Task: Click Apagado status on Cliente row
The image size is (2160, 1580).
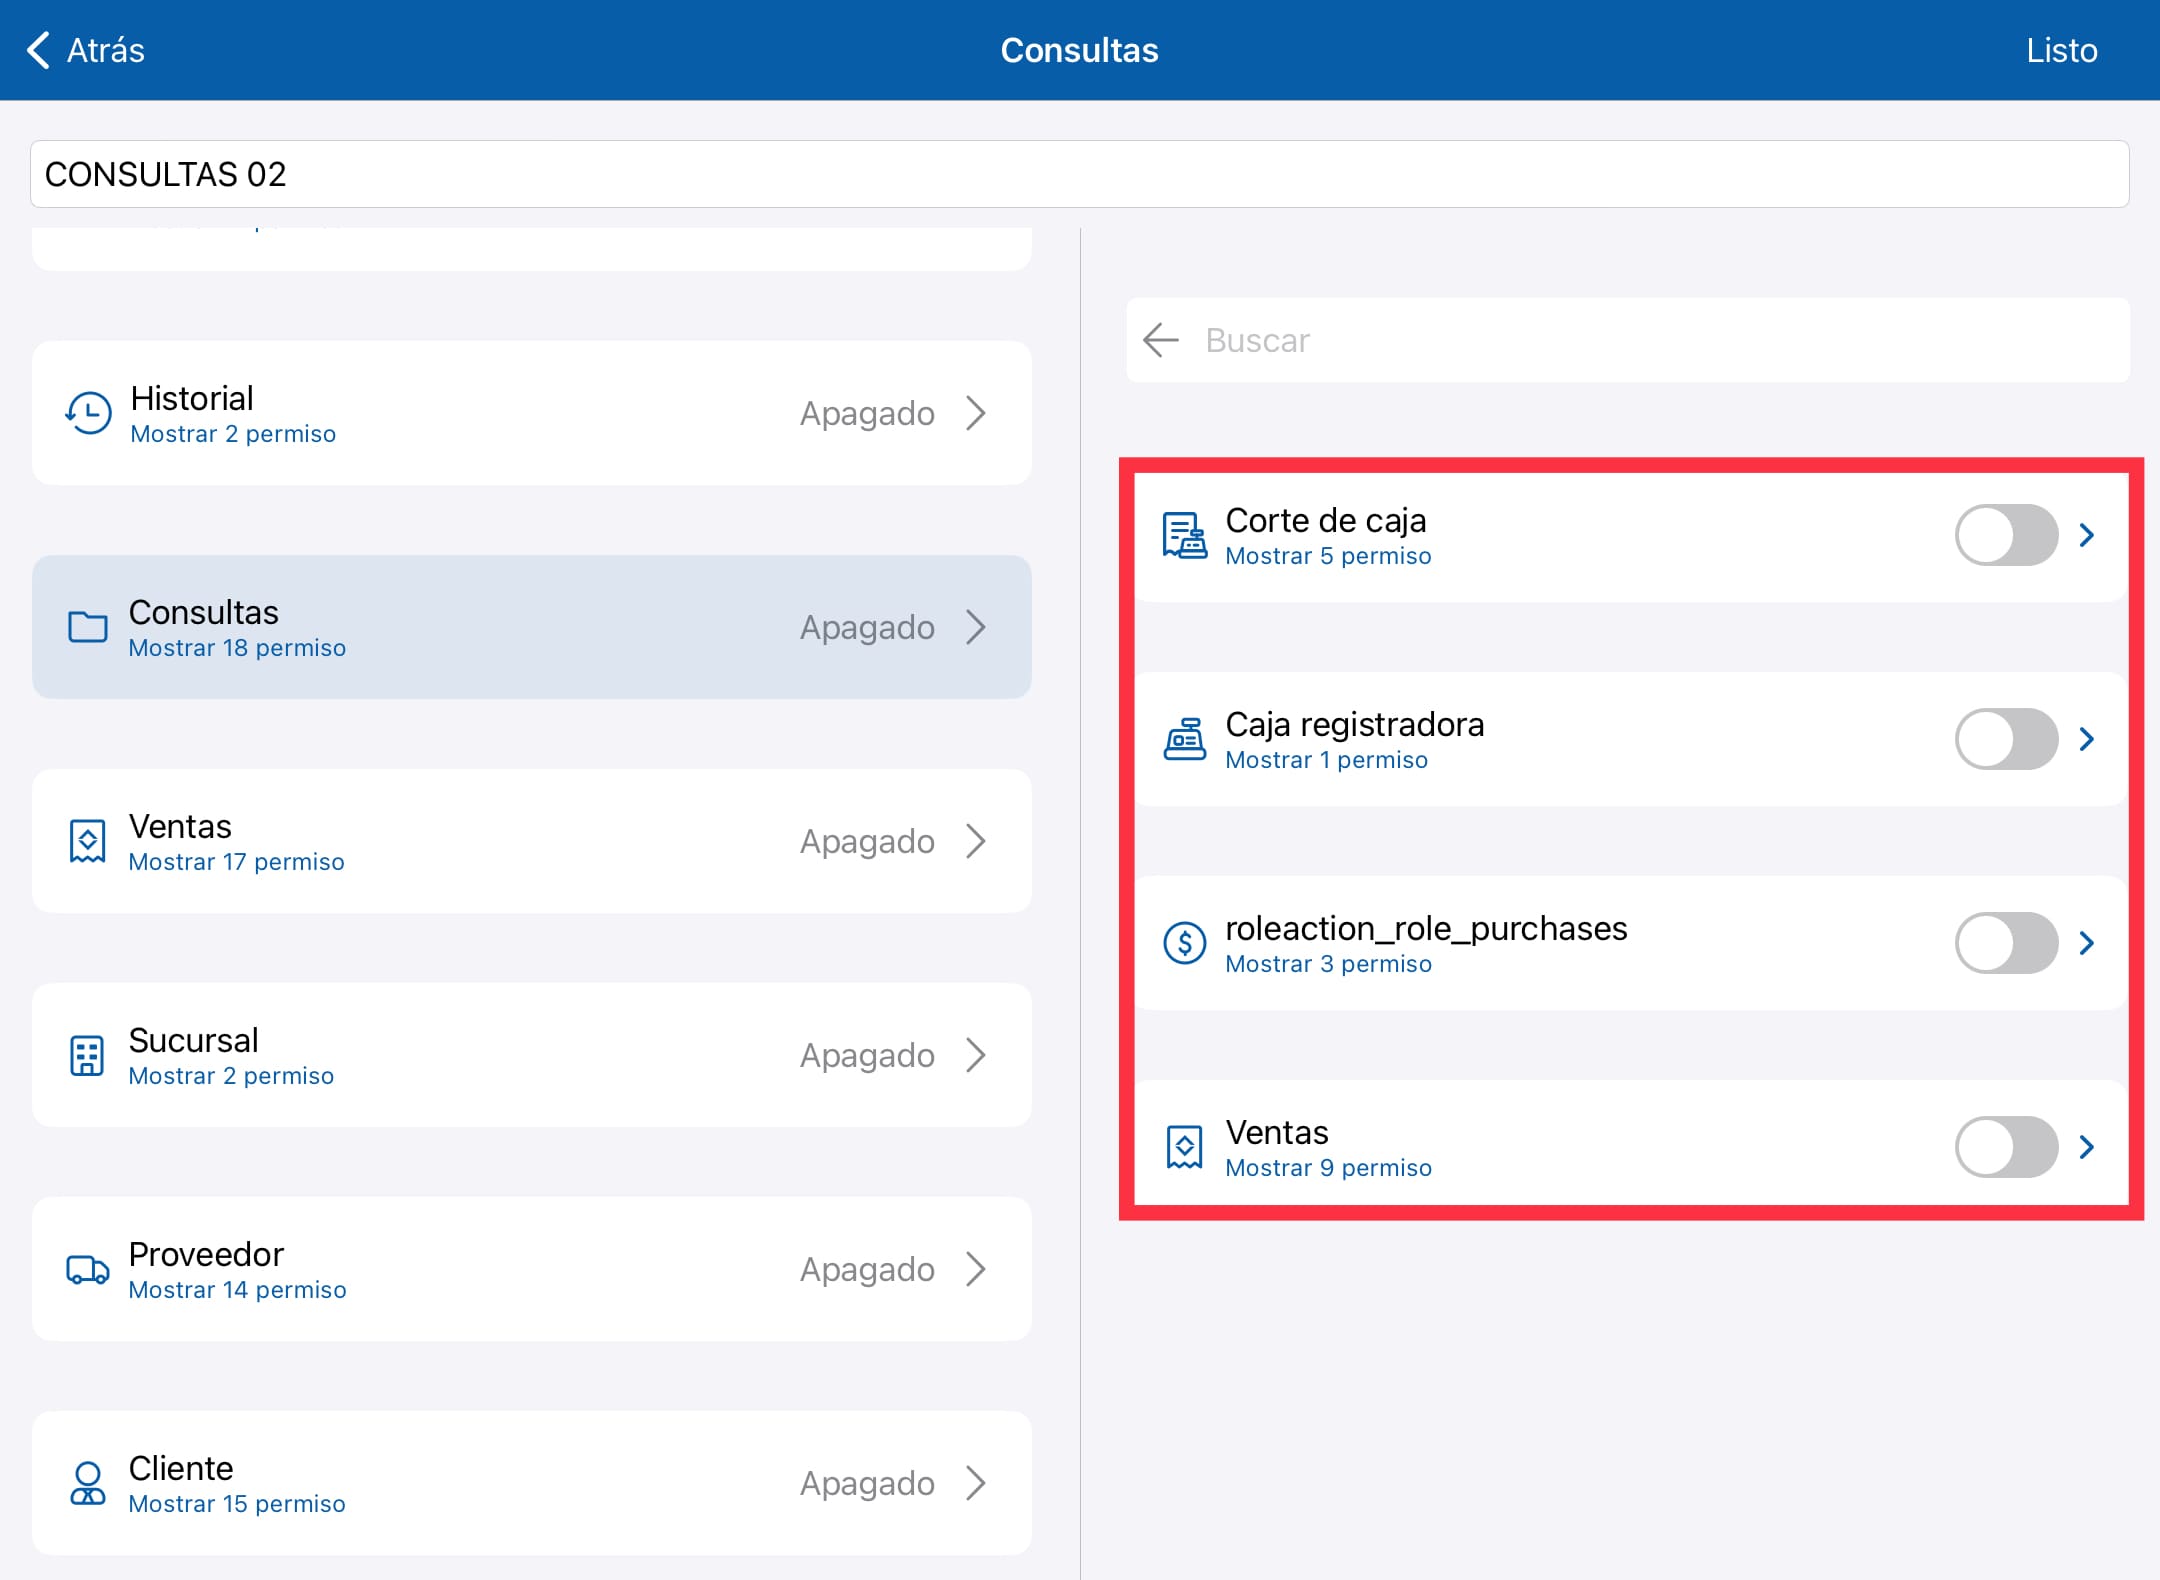Action: tap(867, 1483)
